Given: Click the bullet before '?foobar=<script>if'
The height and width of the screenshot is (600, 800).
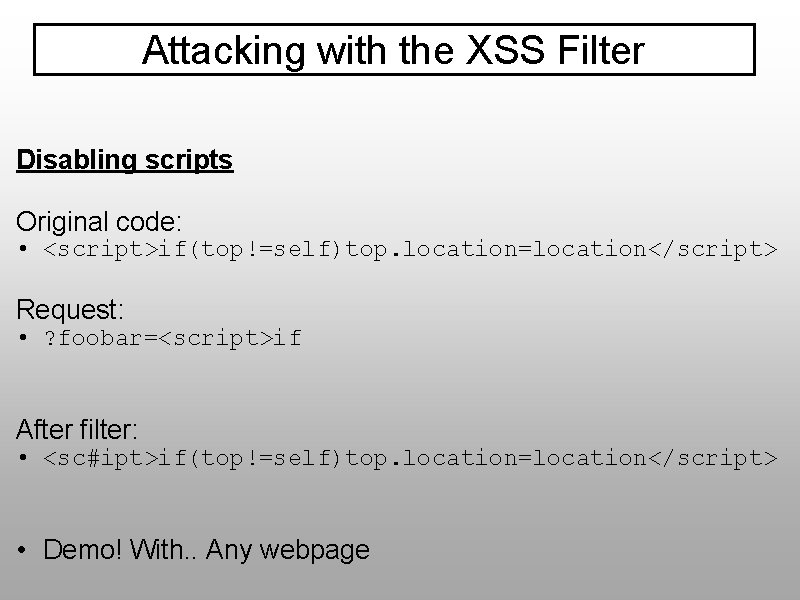Looking at the screenshot, I should point(22,338).
